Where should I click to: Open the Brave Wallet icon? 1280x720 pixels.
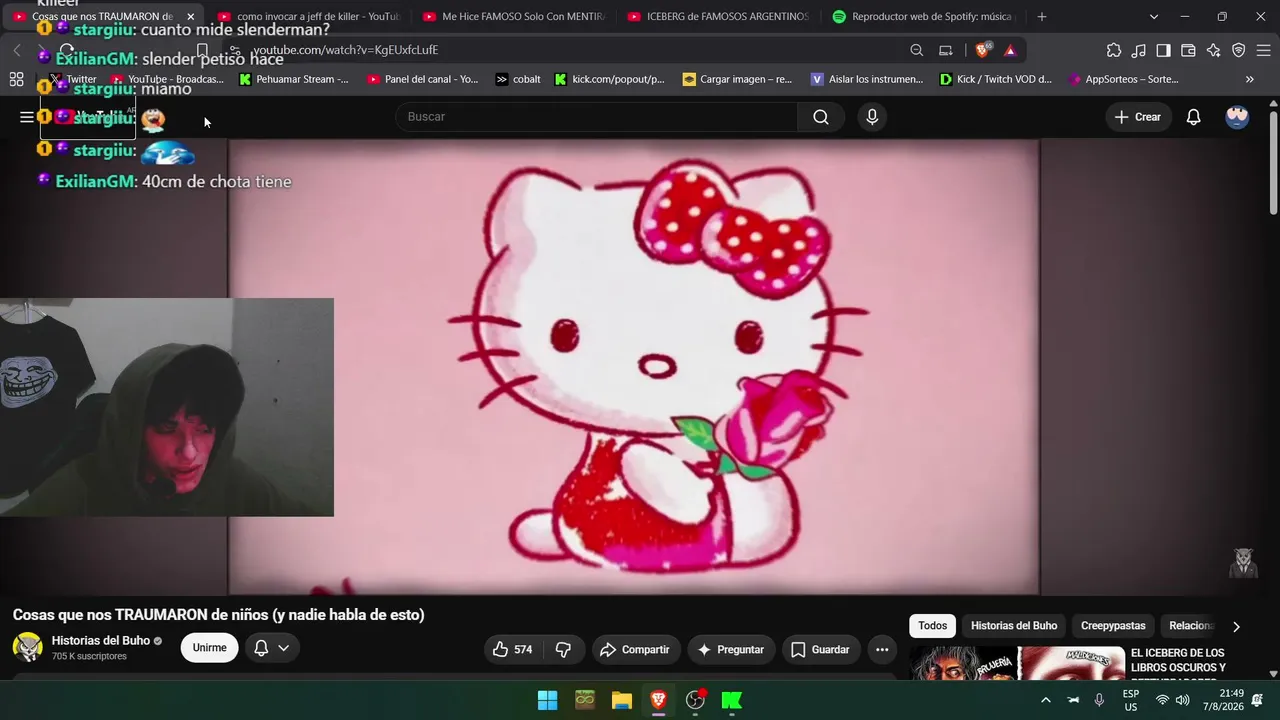pyautogui.click(x=1189, y=50)
